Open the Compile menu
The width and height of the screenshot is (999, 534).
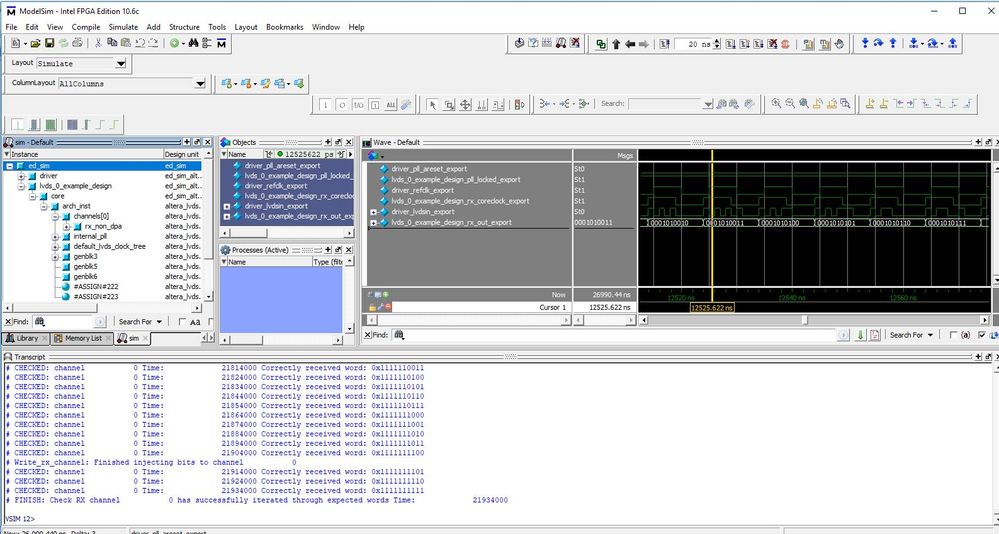86,27
